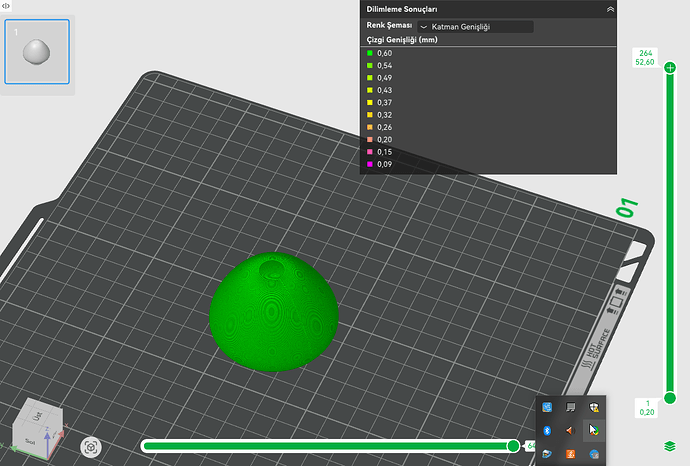The image size is (690, 466).
Task: Click the 264 / 52,60 top layer value label
Action: (645, 58)
